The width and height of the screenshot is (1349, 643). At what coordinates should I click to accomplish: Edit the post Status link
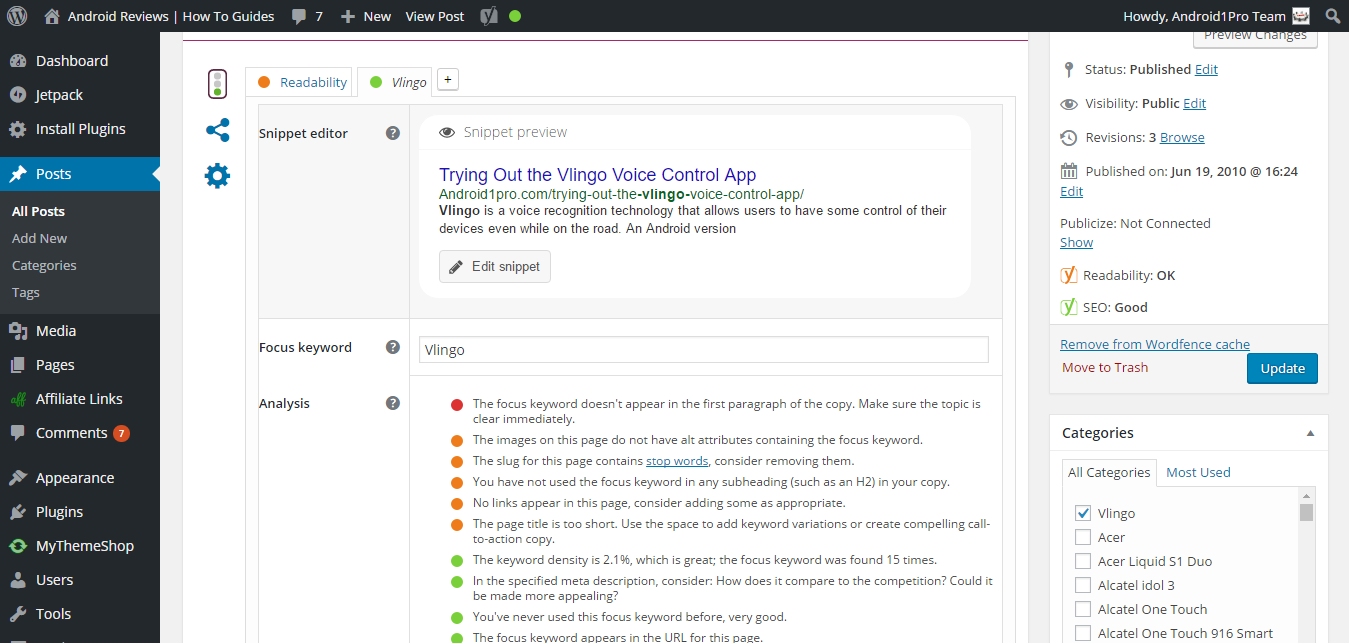[x=1206, y=69]
